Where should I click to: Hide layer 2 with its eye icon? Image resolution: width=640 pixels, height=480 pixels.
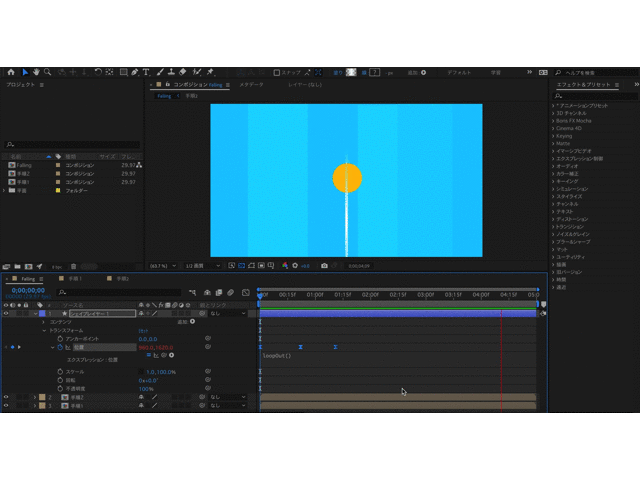tap(7, 397)
